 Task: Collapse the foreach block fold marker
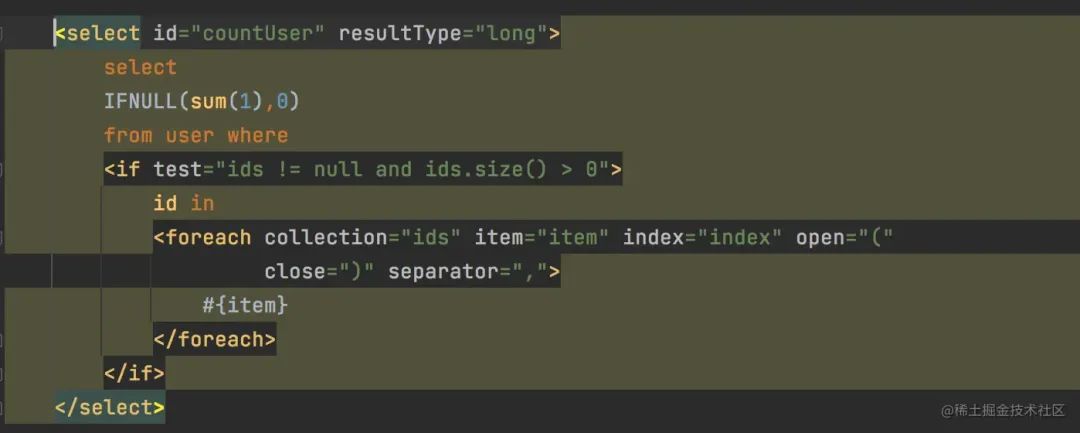click(x=3, y=237)
